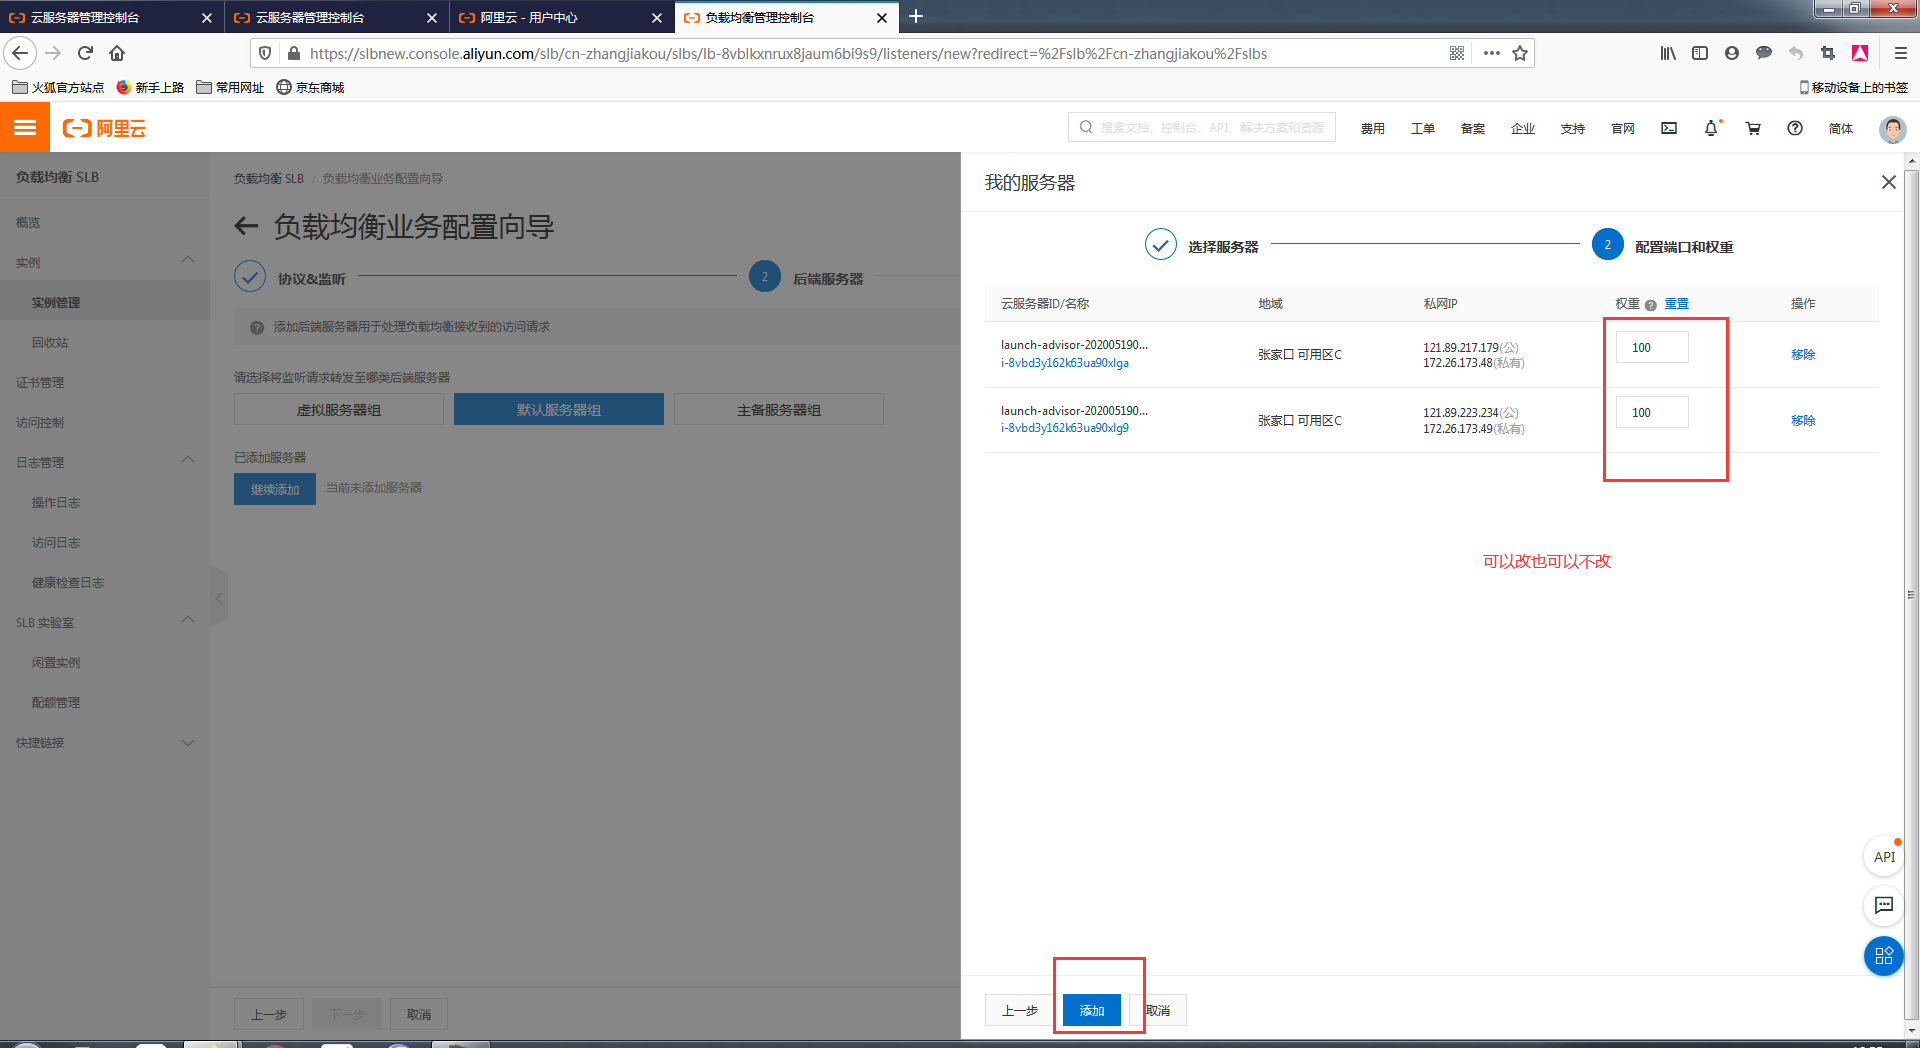Click the 添加 button to confirm servers
The width and height of the screenshot is (1920, 1048).
tap(1090, 1010)
